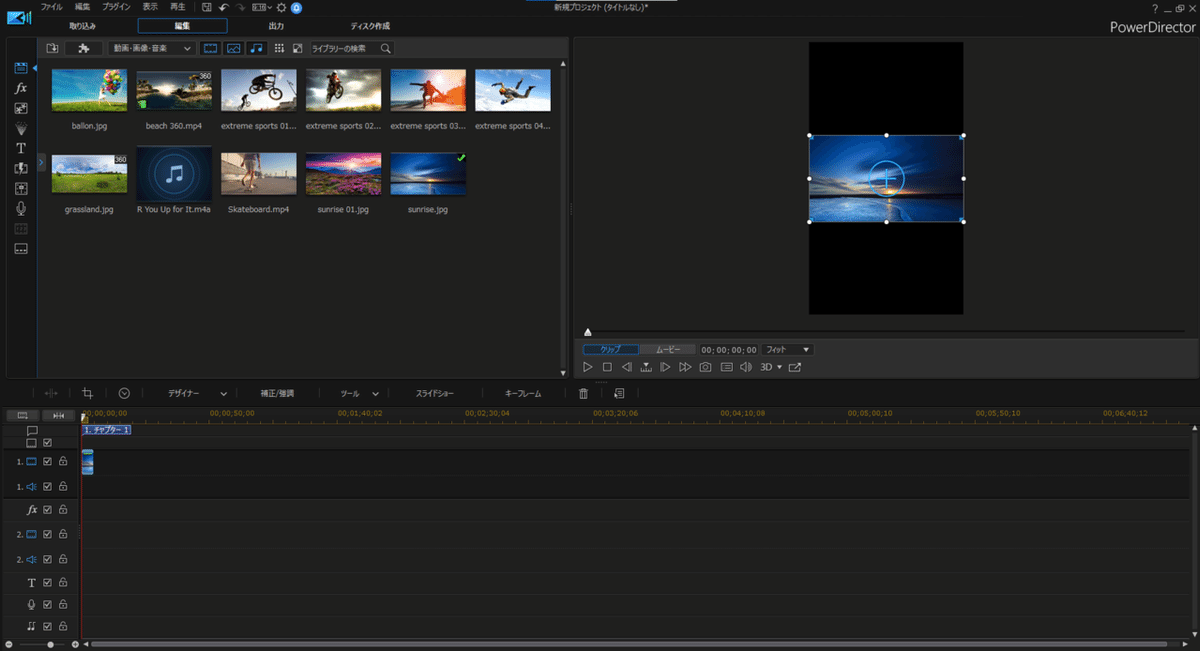Adjust preview volume with speaker icon
This screenshot has height=651, width=1200.
tap(745, 368)
